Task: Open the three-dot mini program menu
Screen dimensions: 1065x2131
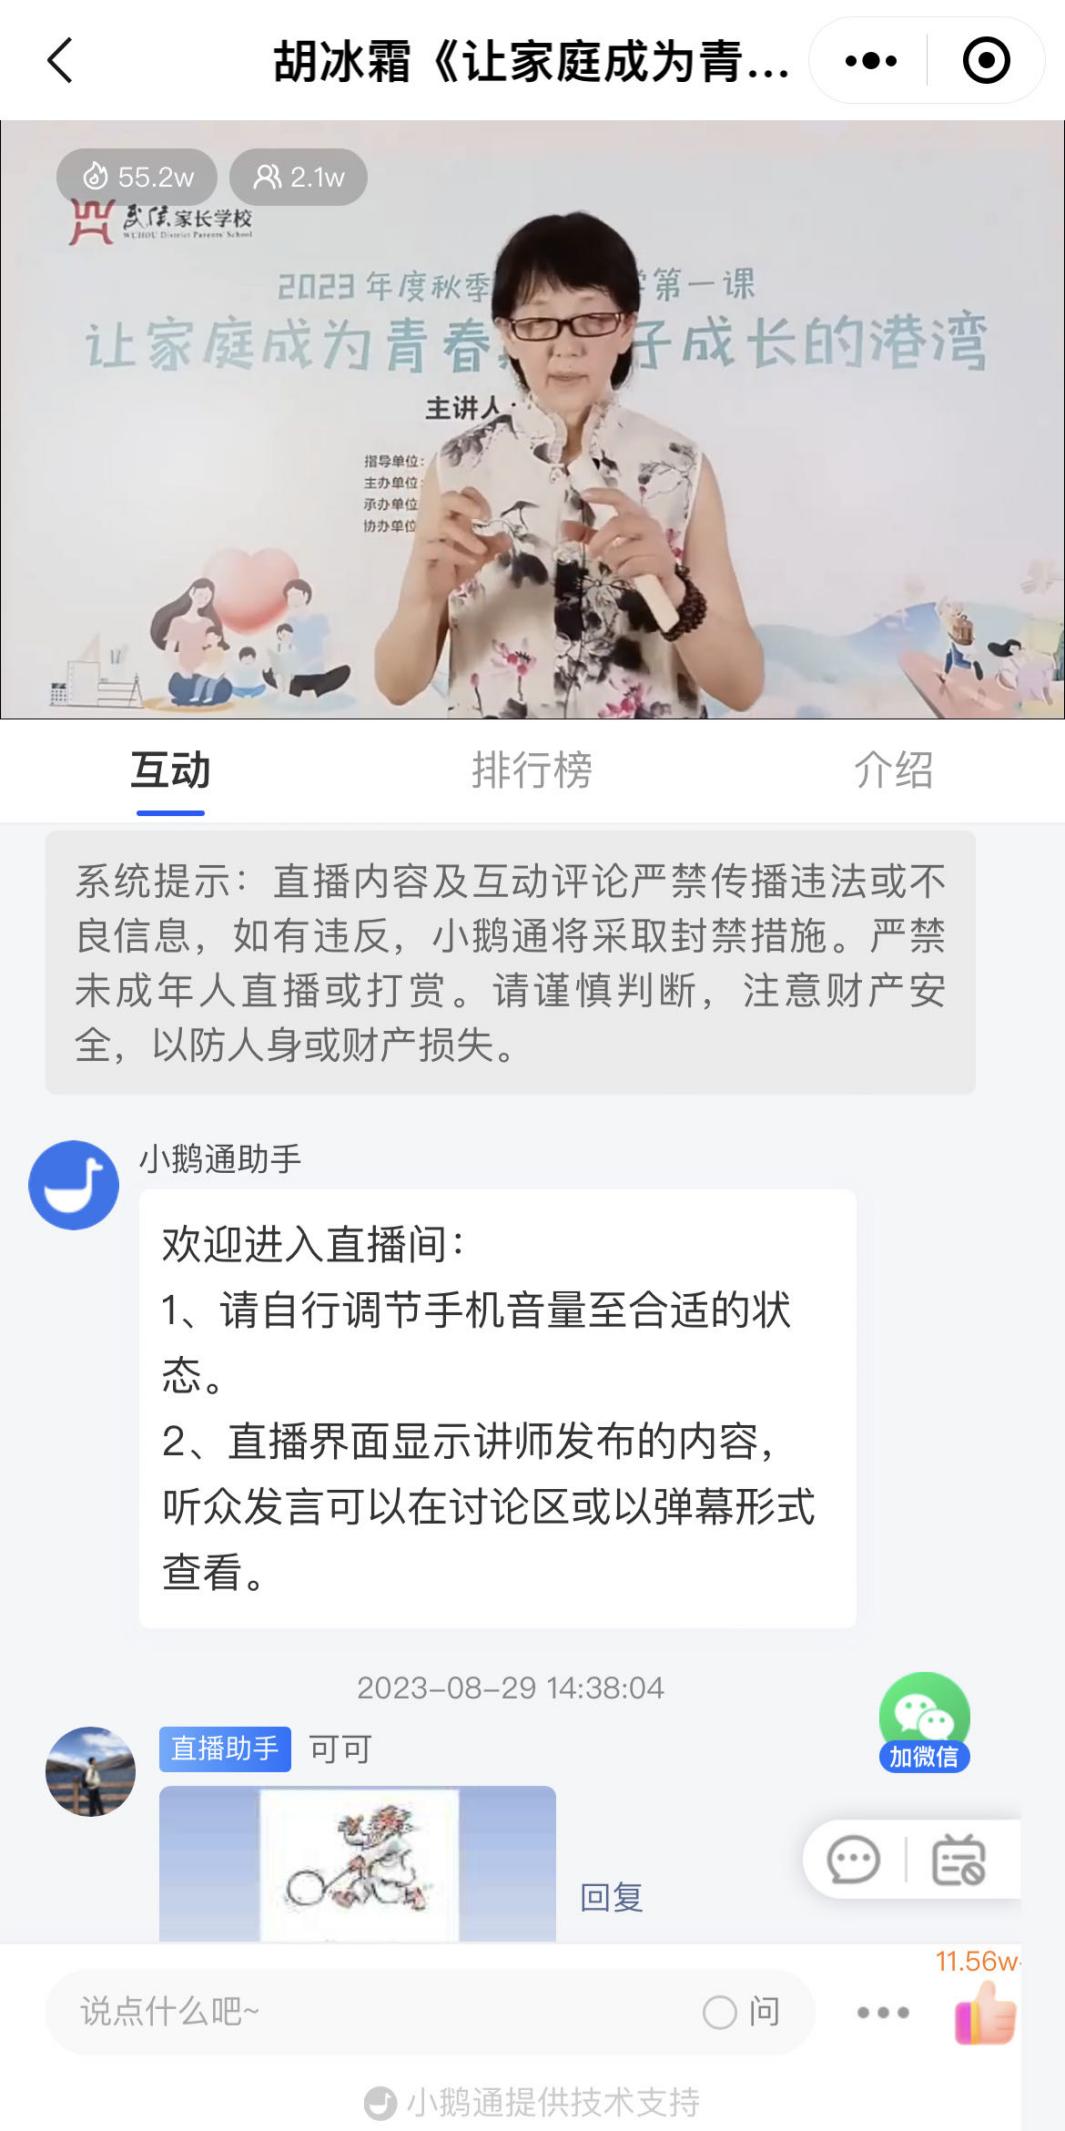Action: (870, 61)
